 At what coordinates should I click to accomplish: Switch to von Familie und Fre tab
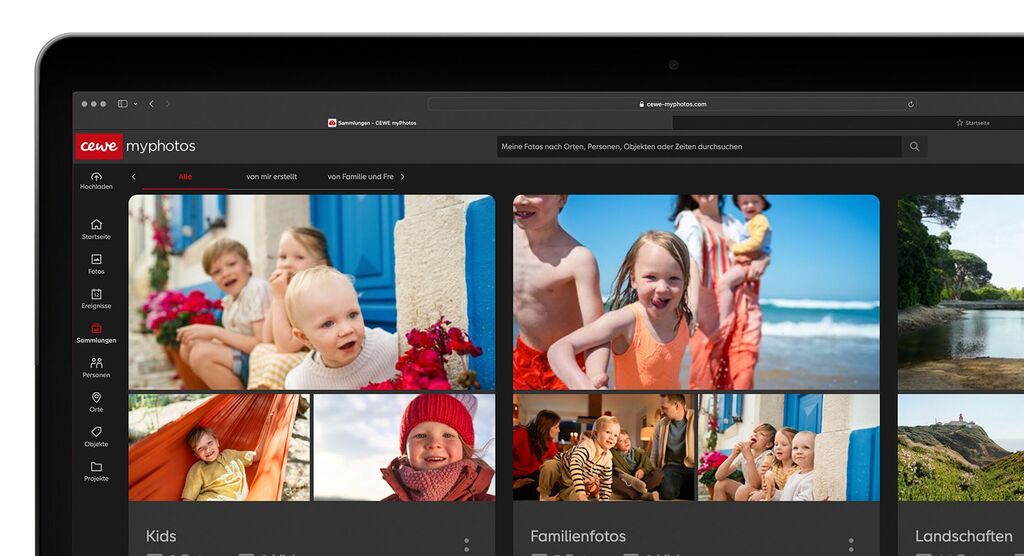[360, 176]
